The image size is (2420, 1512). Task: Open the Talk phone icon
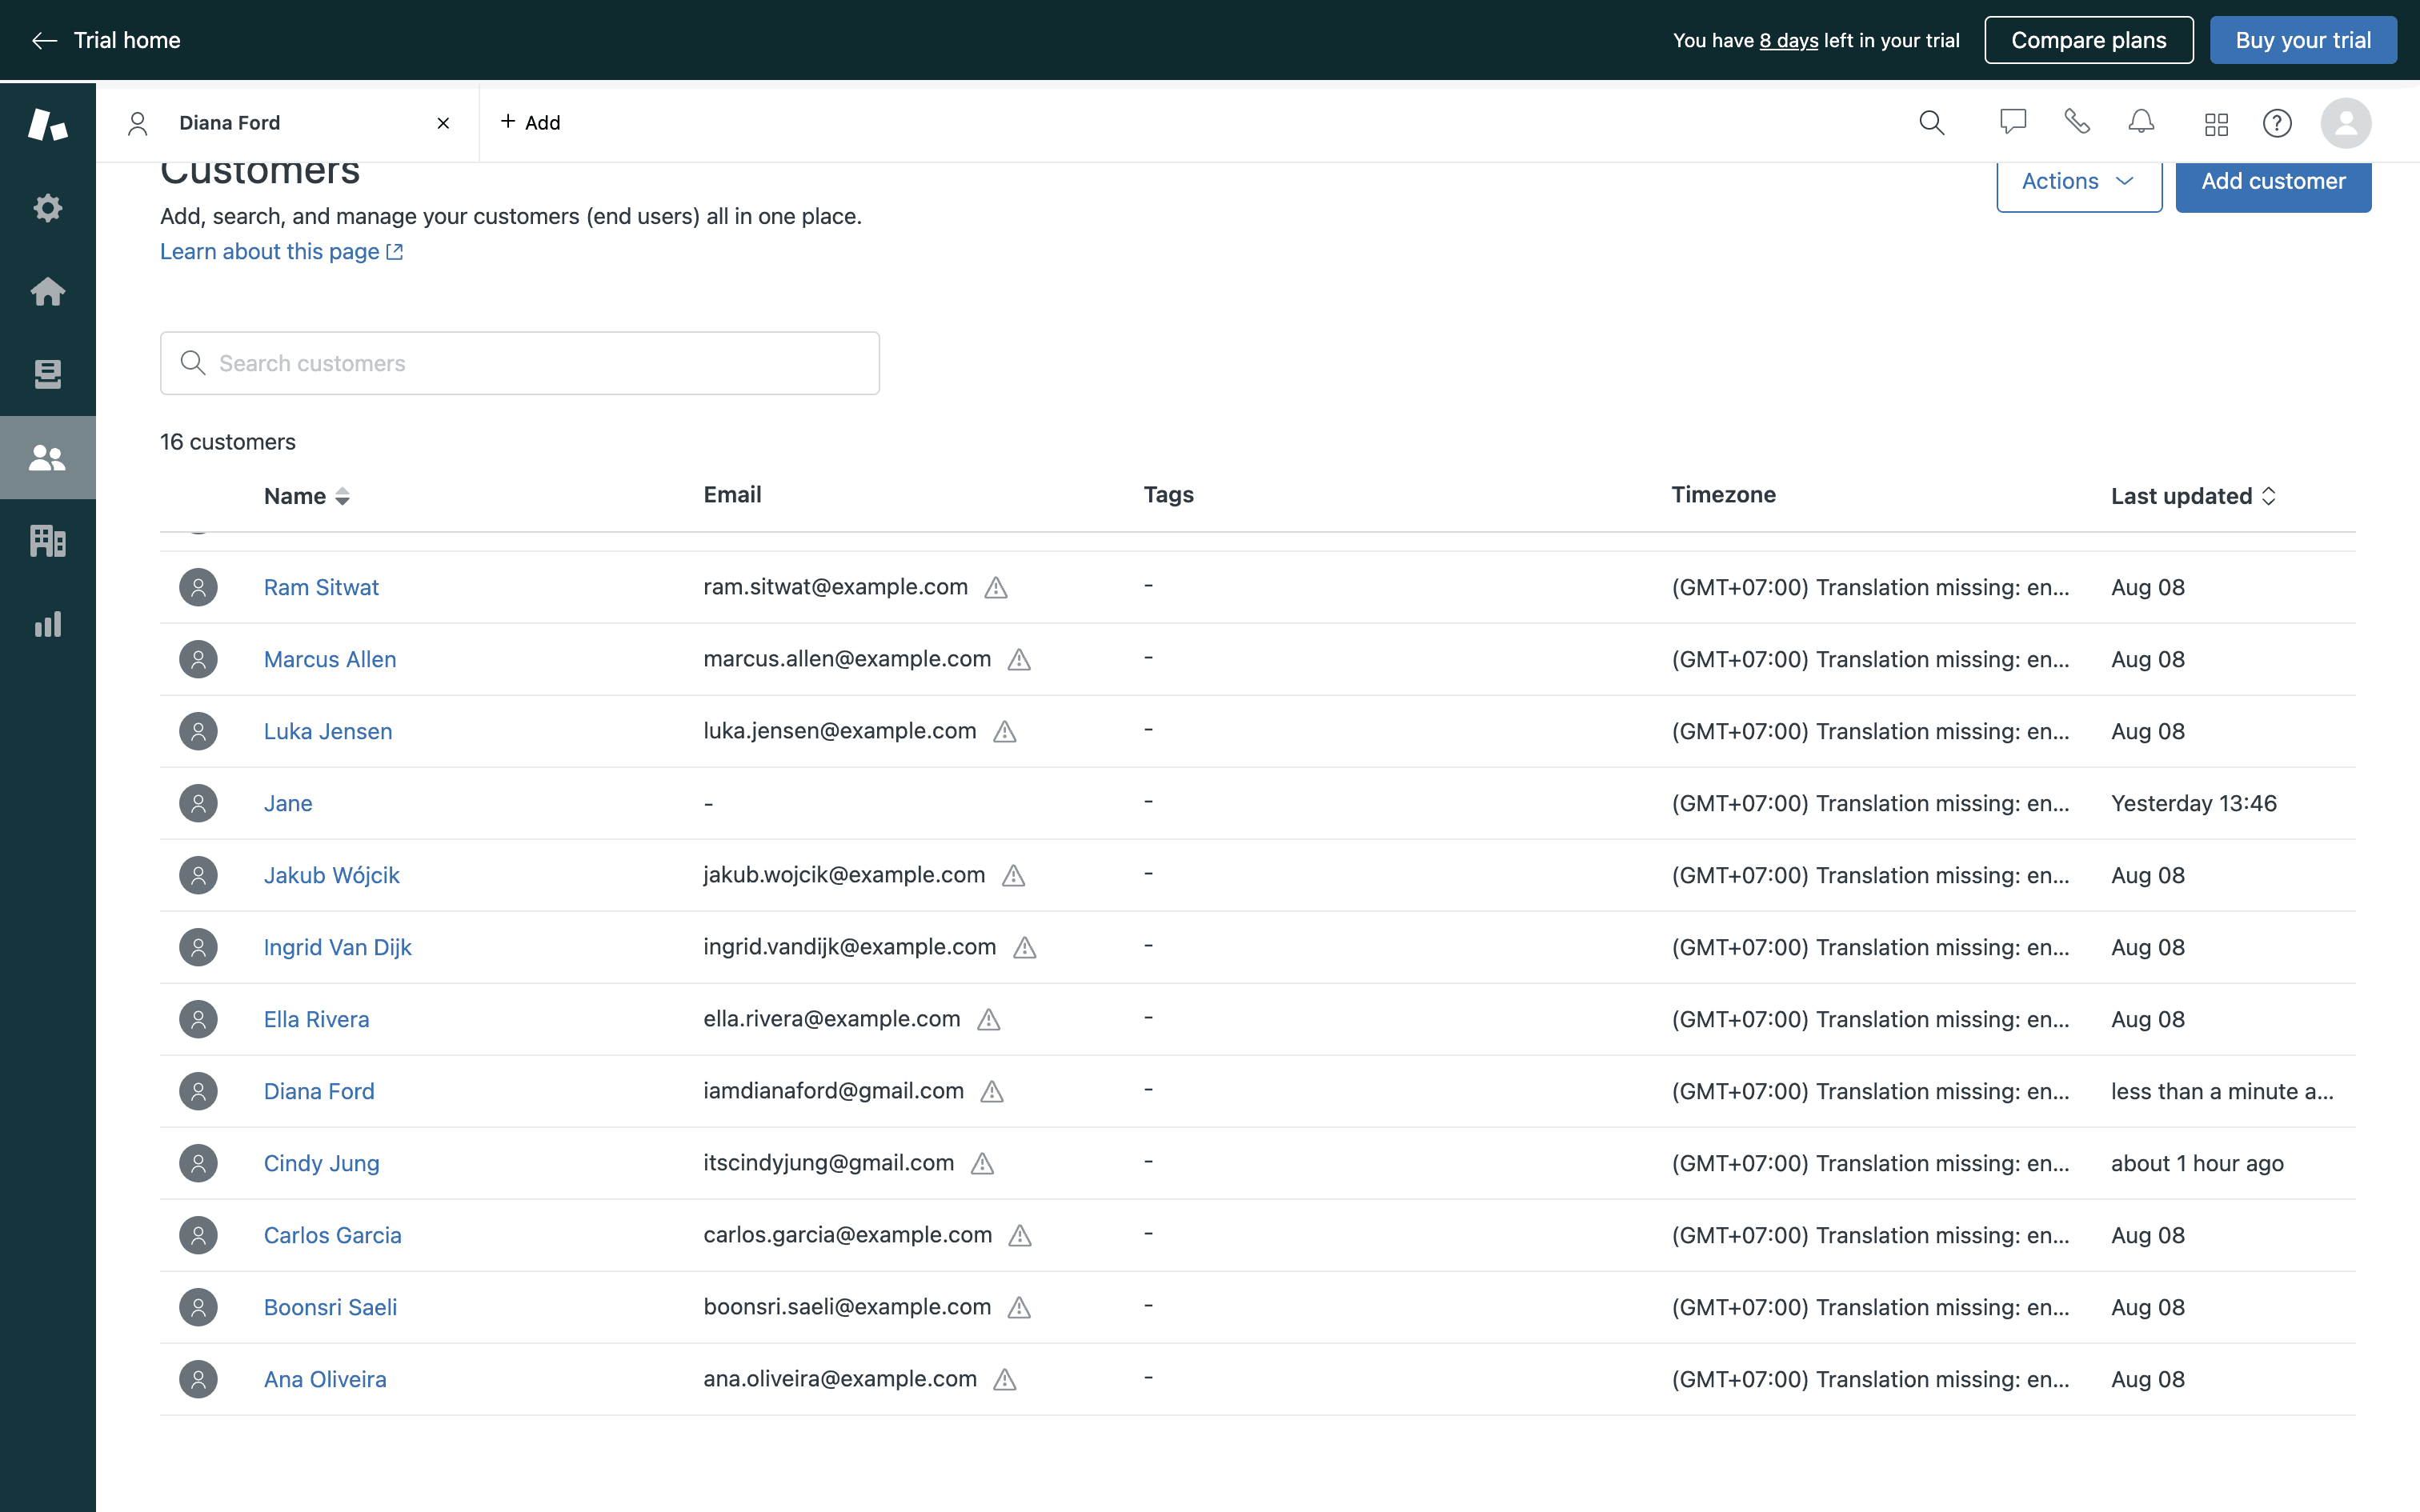click(2077, 122)
